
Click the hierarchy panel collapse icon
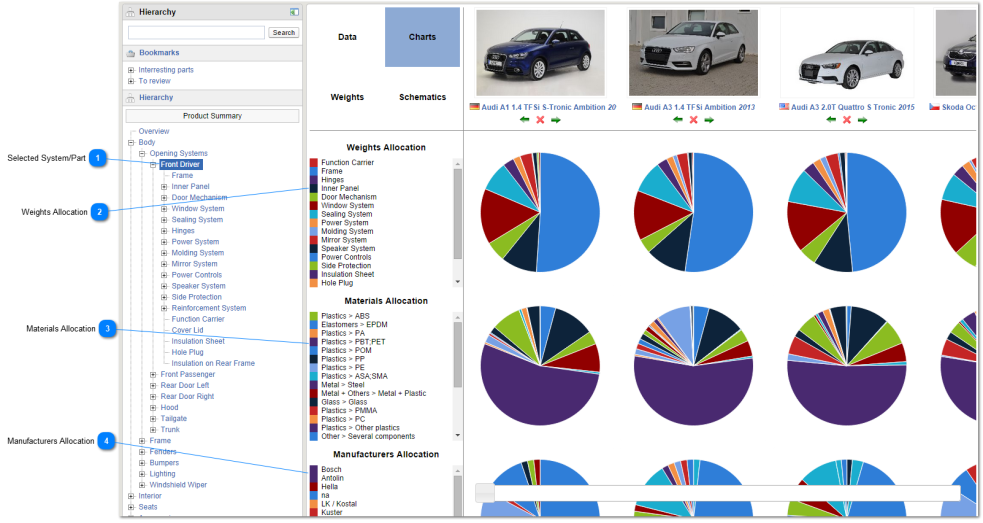click(294, 12)
